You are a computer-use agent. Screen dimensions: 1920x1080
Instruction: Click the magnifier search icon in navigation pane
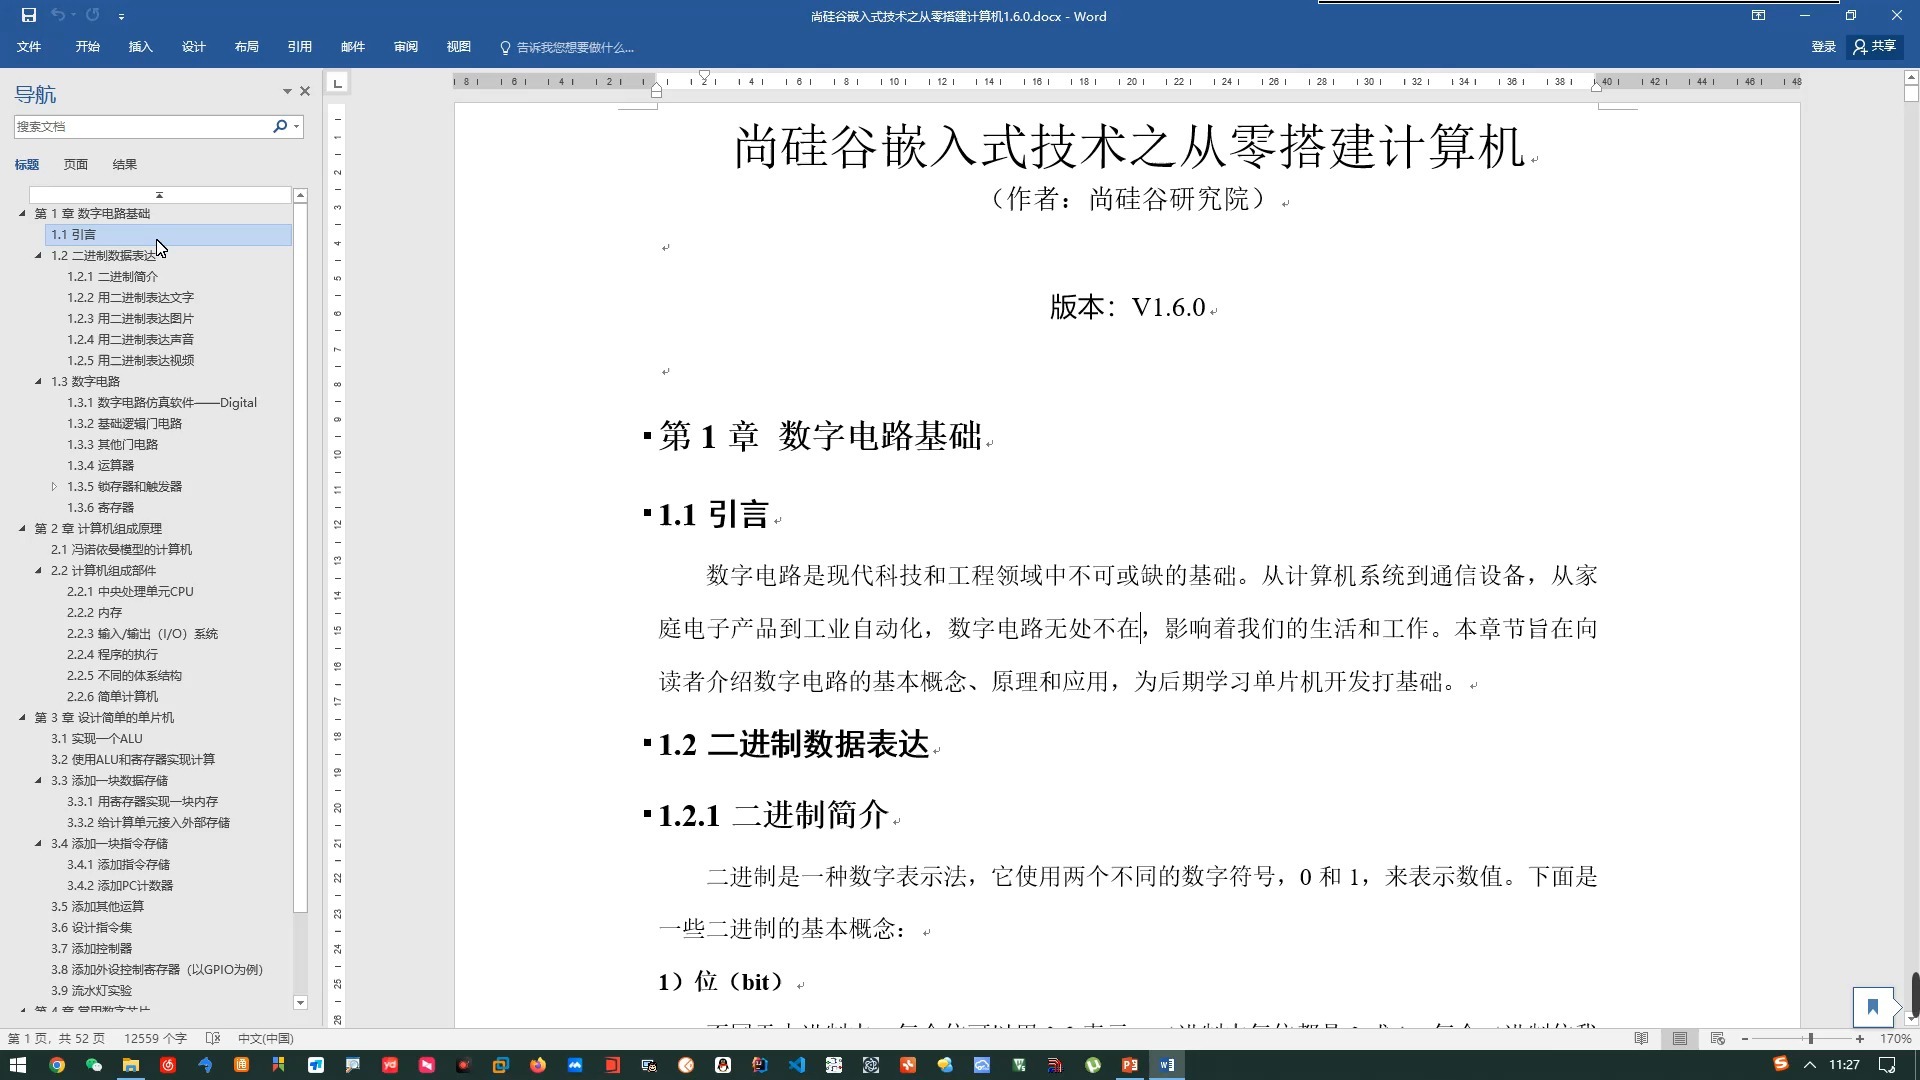(x=280, y=126)
